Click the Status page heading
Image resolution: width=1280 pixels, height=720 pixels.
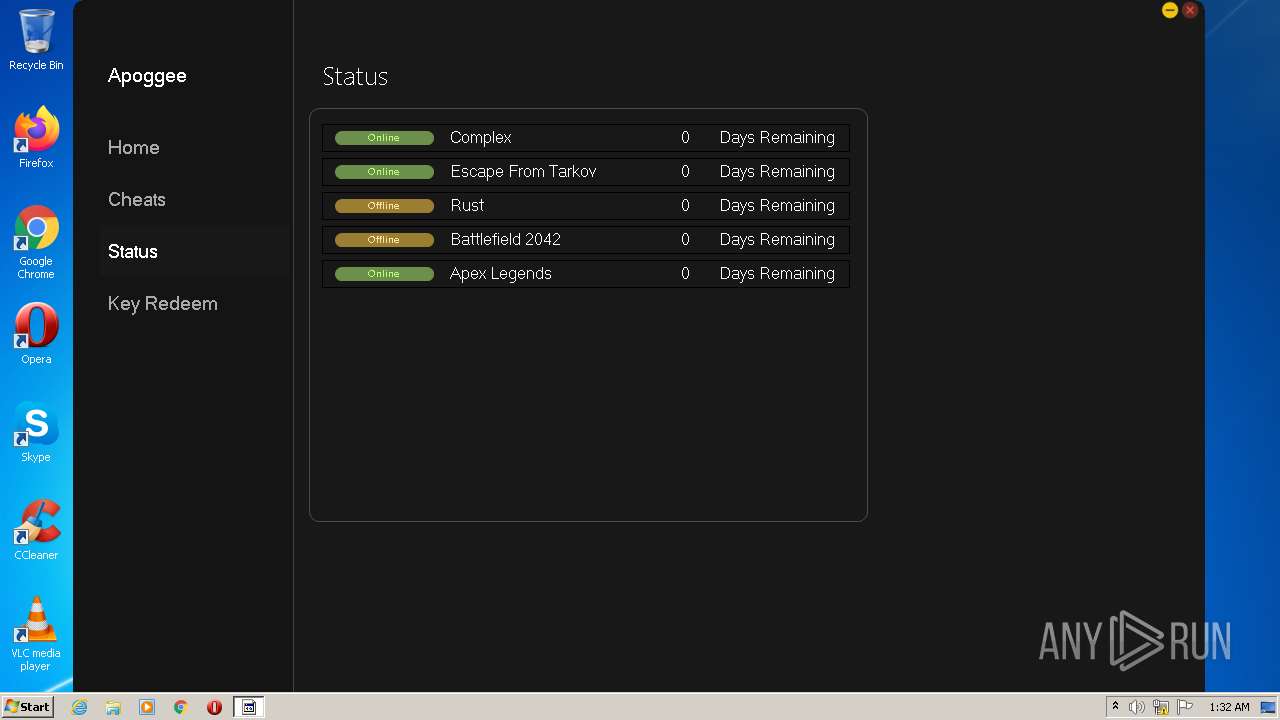coord(355,76)
